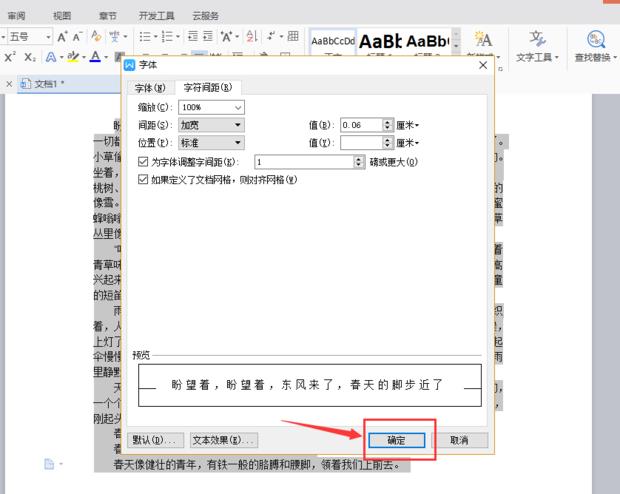Click the page layout icon near document bottom-left
This screenshot has height=494, width=620.
click(x=49, y=464)
